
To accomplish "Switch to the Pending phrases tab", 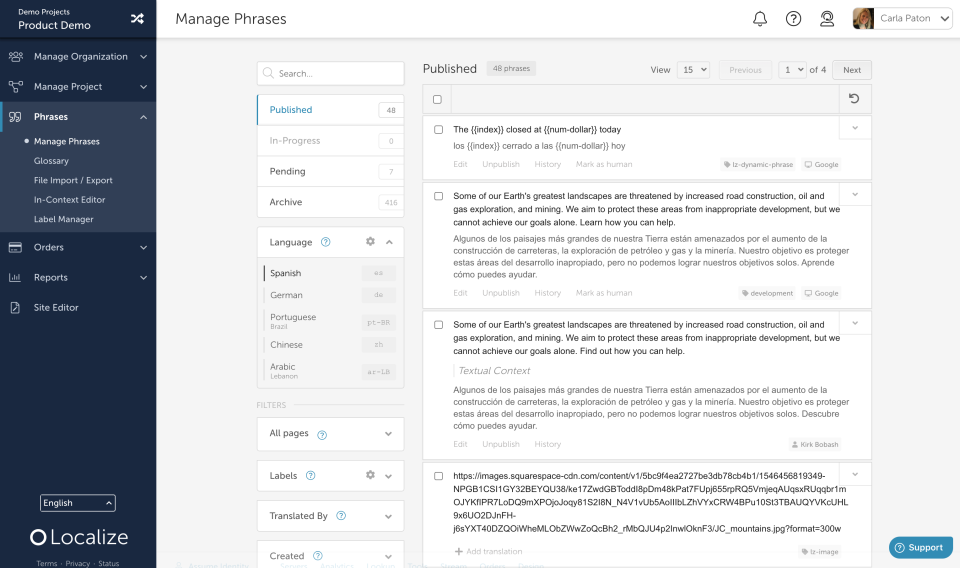I will (330, 172).
